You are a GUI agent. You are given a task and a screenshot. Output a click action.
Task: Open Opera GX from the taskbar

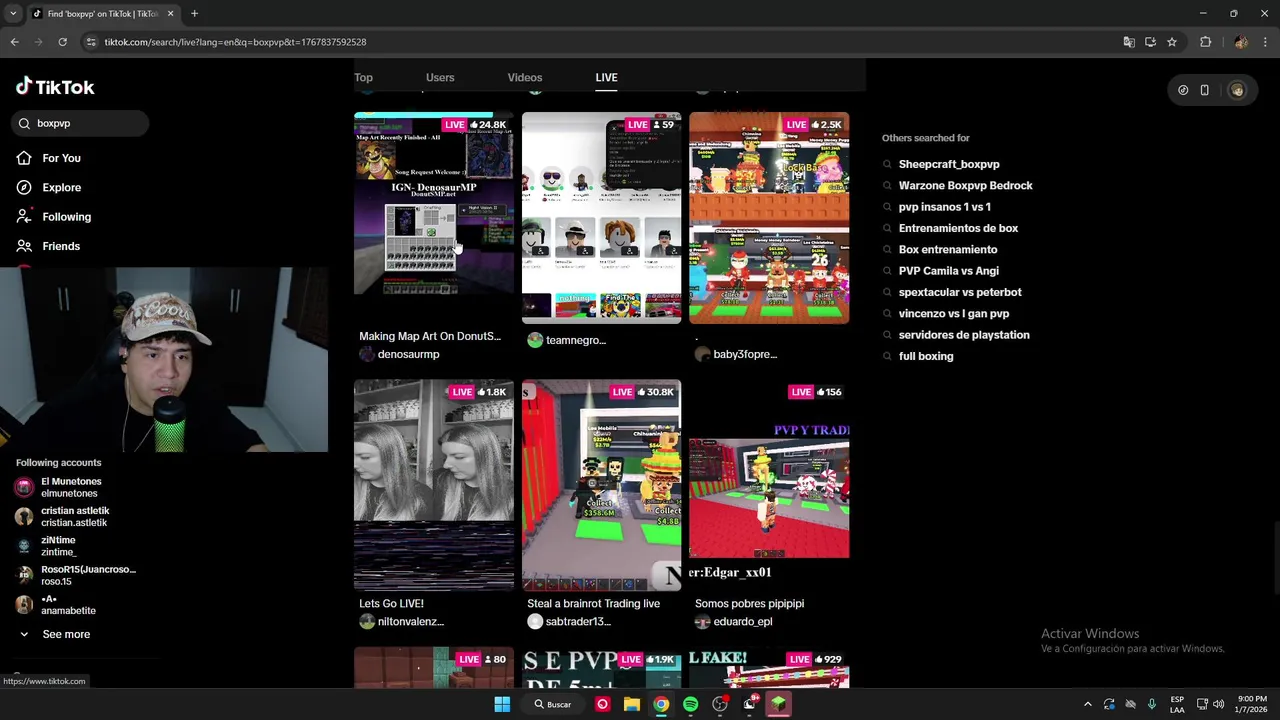(x=602, y=704)
